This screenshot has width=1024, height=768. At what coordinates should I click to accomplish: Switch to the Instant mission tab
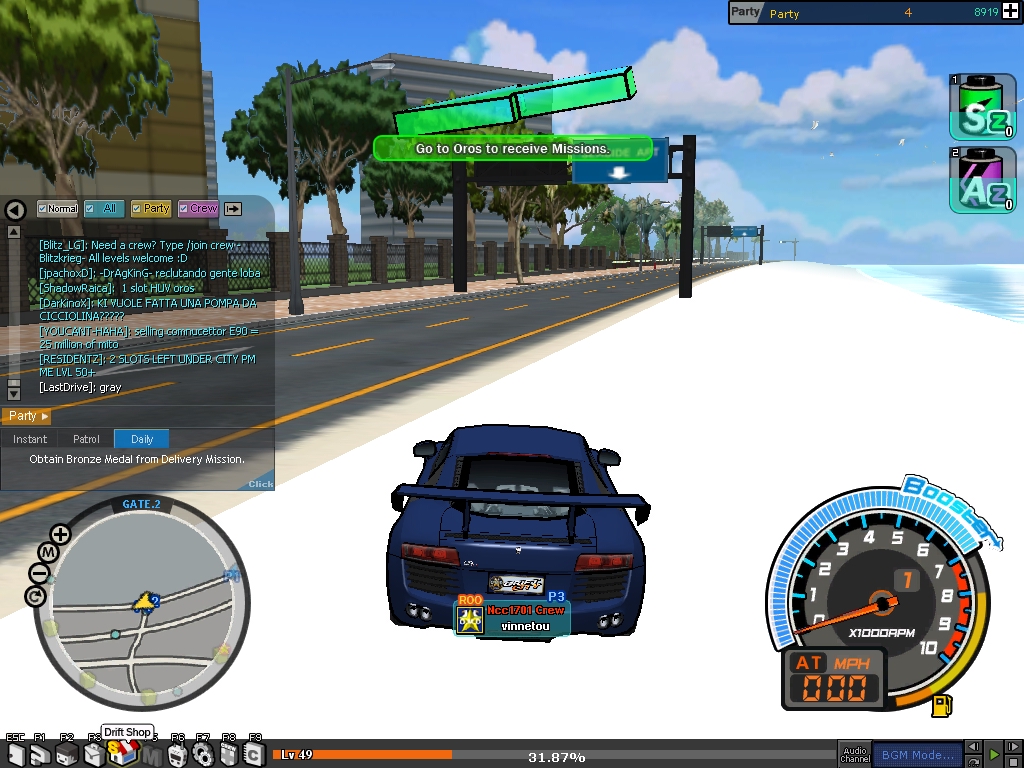pos(29,439)
